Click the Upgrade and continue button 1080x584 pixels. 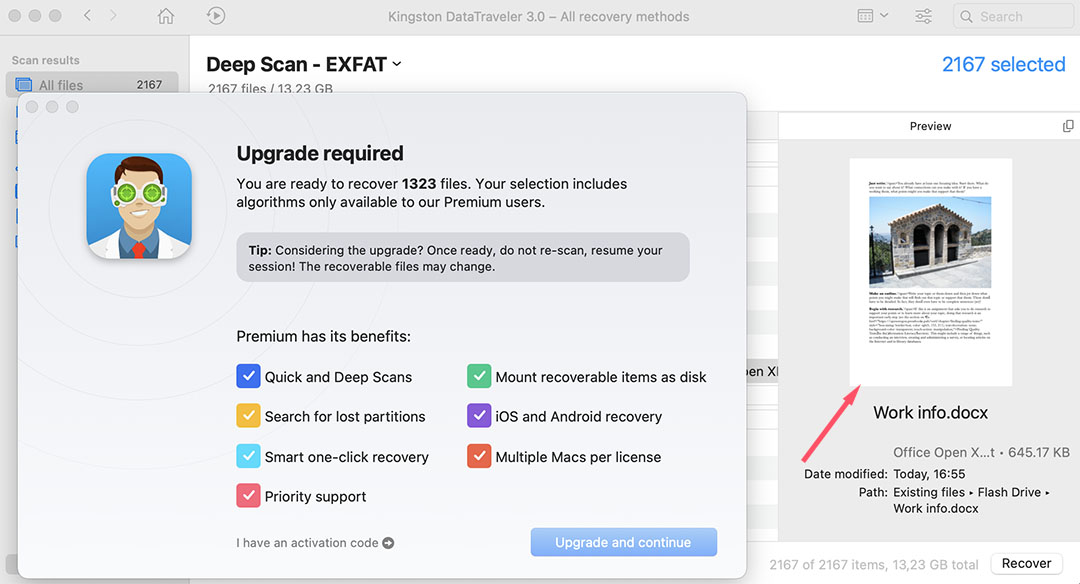click(623, 541)
